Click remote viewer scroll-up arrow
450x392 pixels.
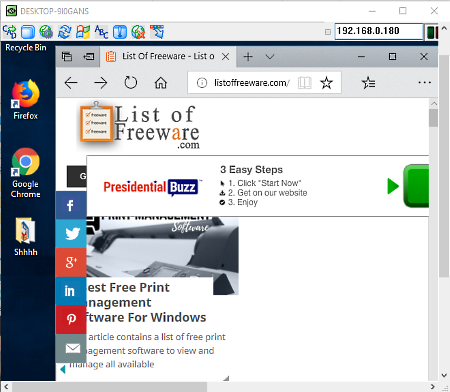click(x=444, y=29)
